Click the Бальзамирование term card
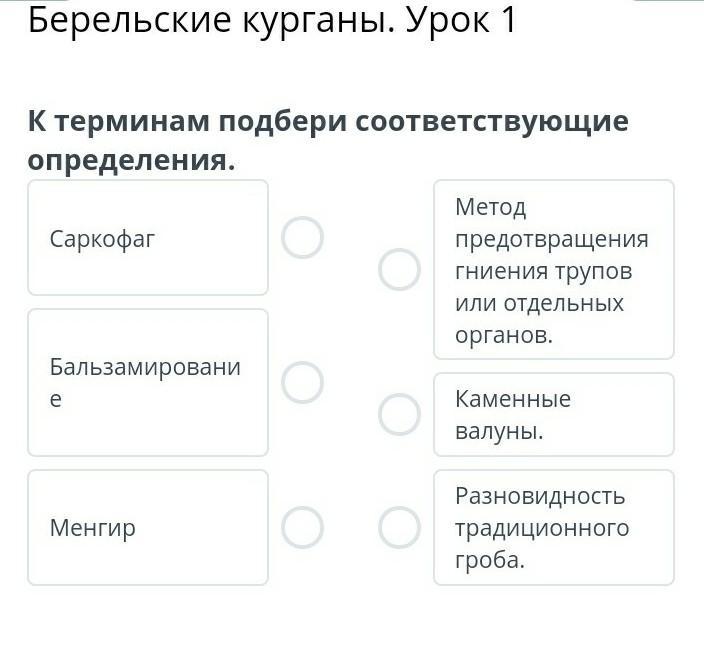 [x=148, y=382]
